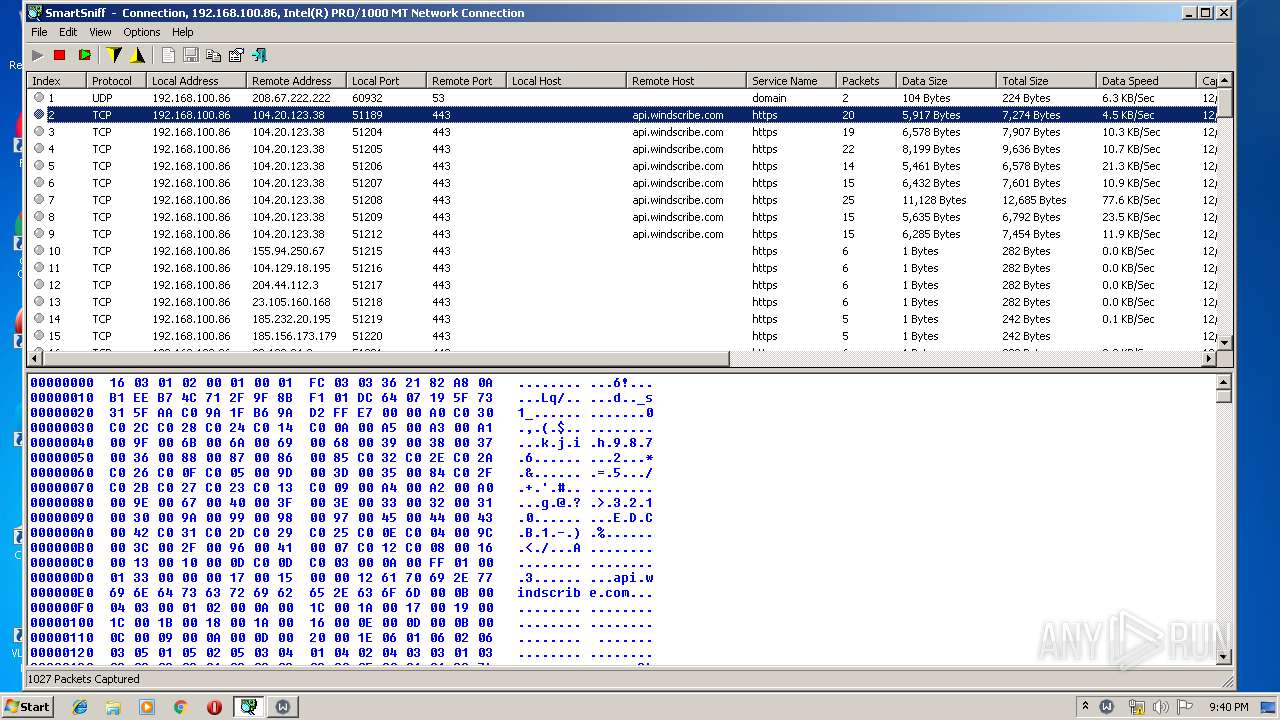Select row with remote address 185.156.173.179
This screenshot has height=720, width=1280.
pos(622,336)
